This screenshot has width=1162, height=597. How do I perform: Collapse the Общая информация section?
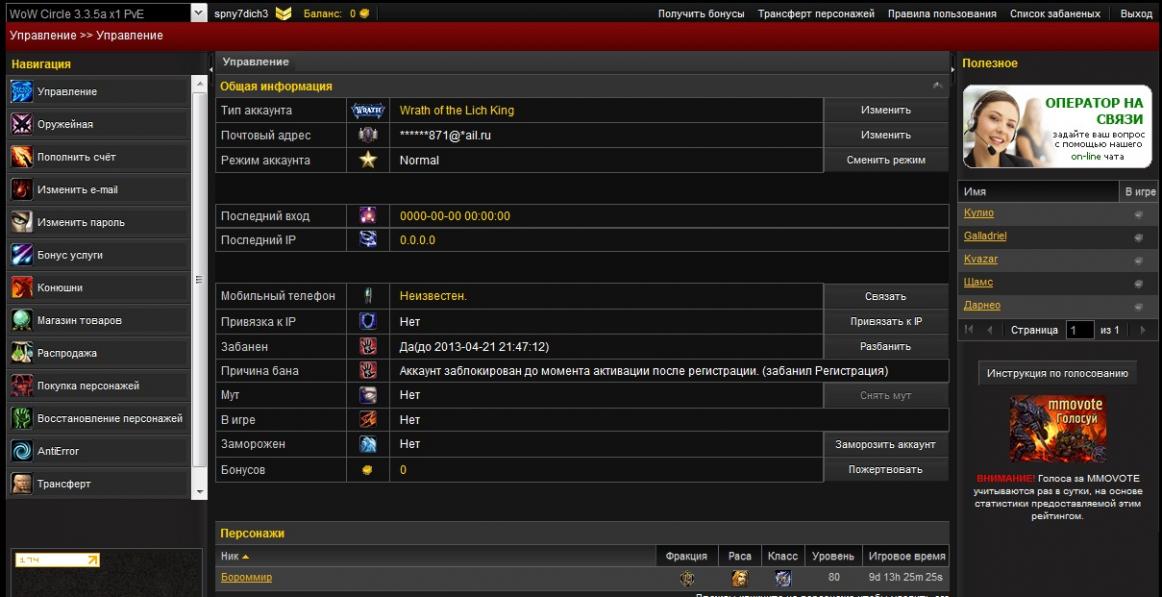937,87
